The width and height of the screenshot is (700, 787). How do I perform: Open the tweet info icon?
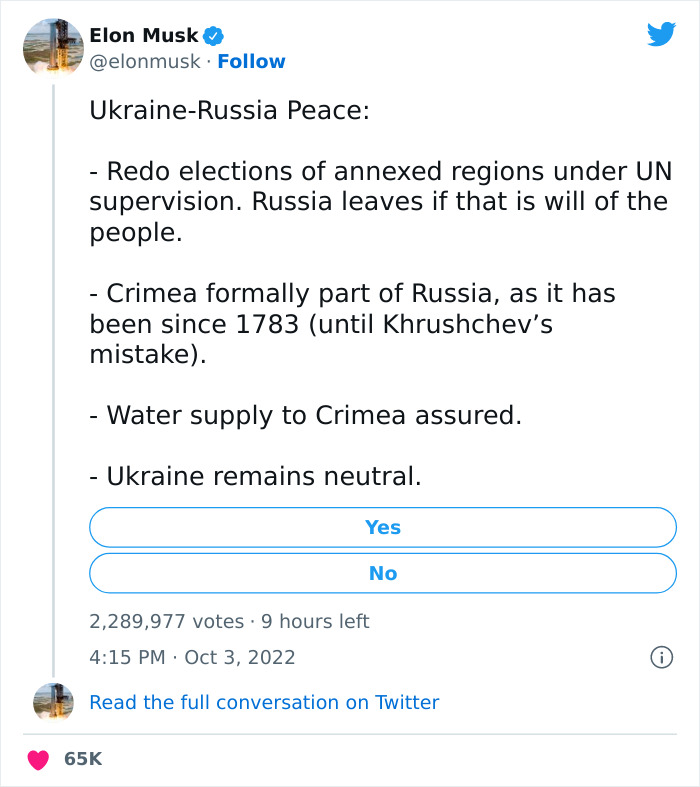click(660, 657)
